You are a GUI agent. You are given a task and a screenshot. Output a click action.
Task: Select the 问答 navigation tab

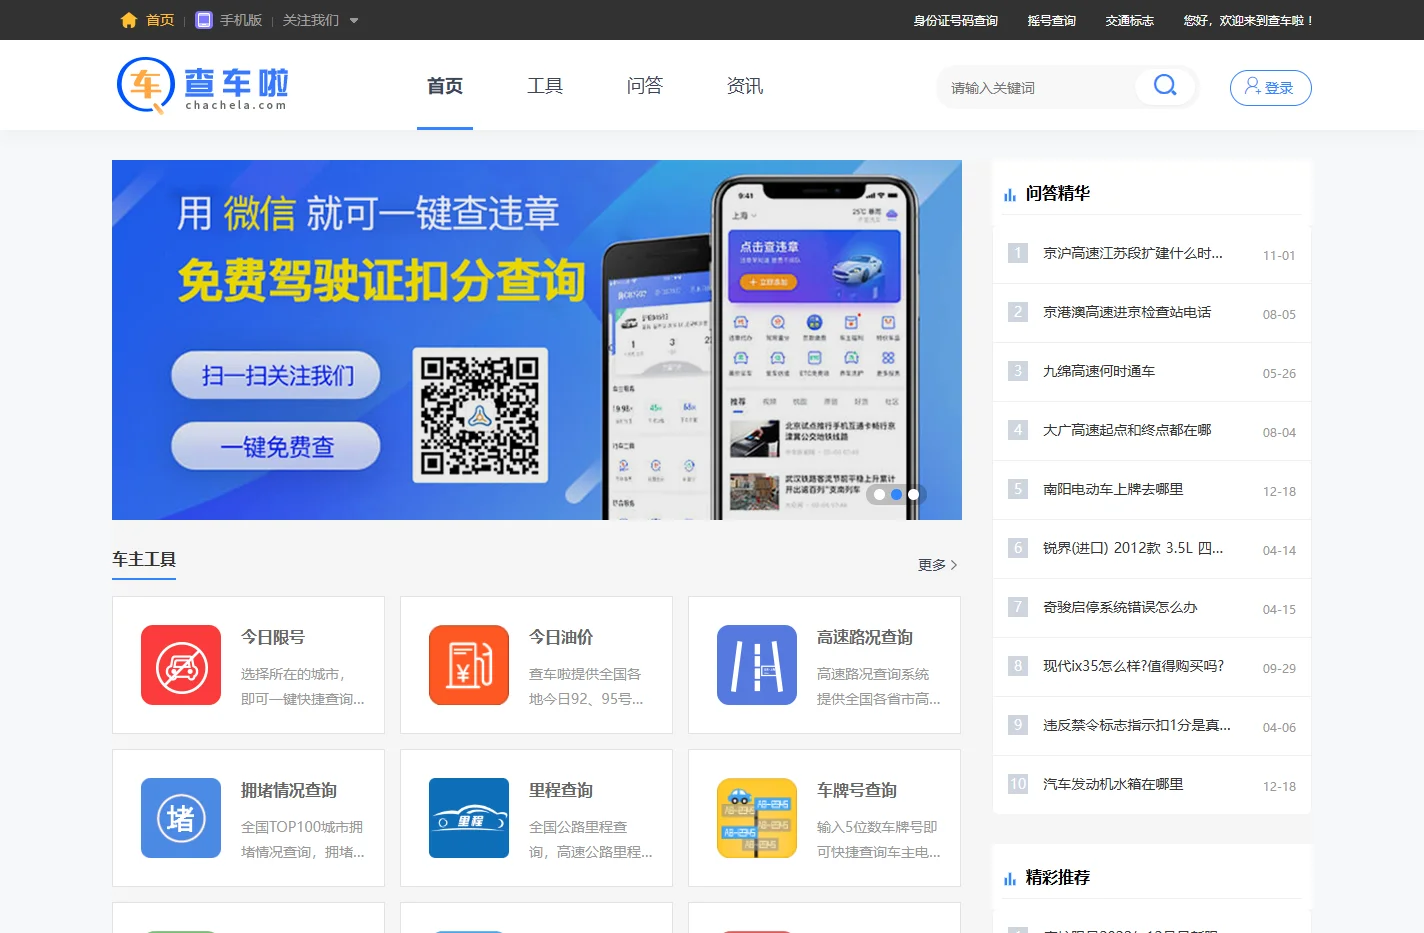pos(645,86)
